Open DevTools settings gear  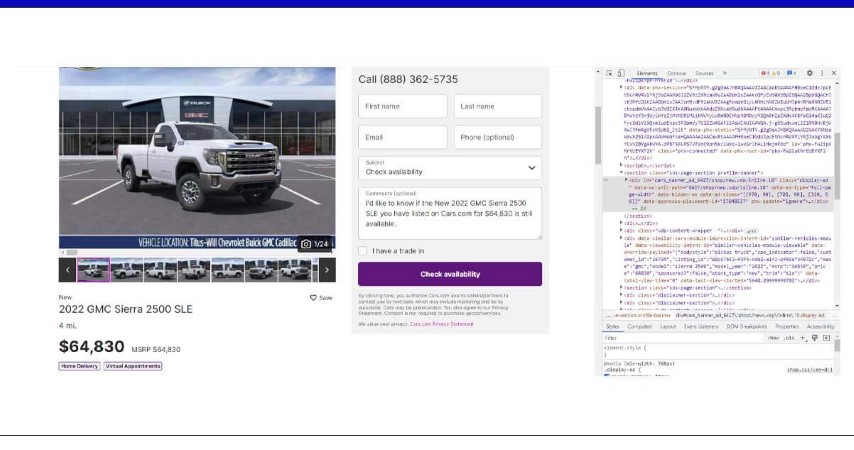coord(810,73)
